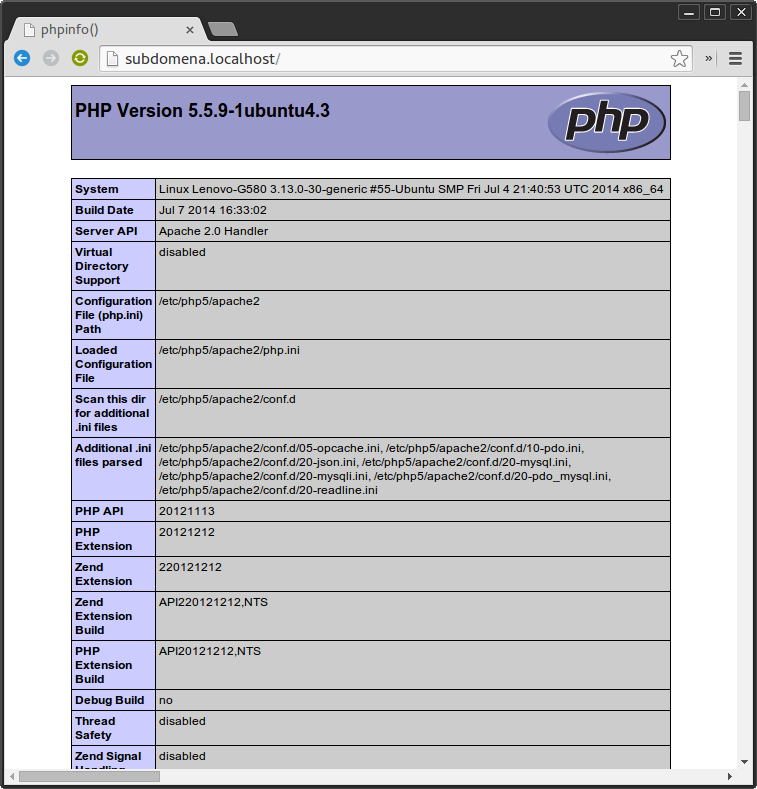757x789 pixels.
Task: Click the PHP API label
Action: pos(99,511)
